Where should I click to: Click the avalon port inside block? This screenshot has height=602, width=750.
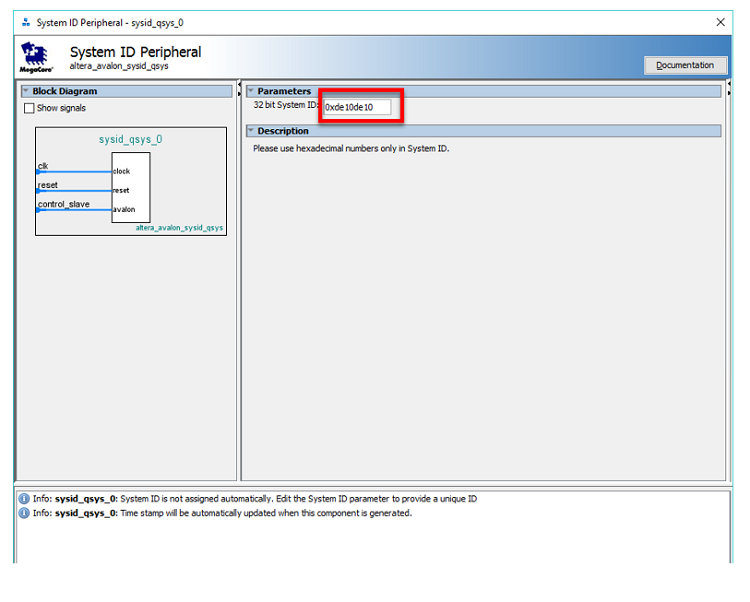(x=124, y=209)
